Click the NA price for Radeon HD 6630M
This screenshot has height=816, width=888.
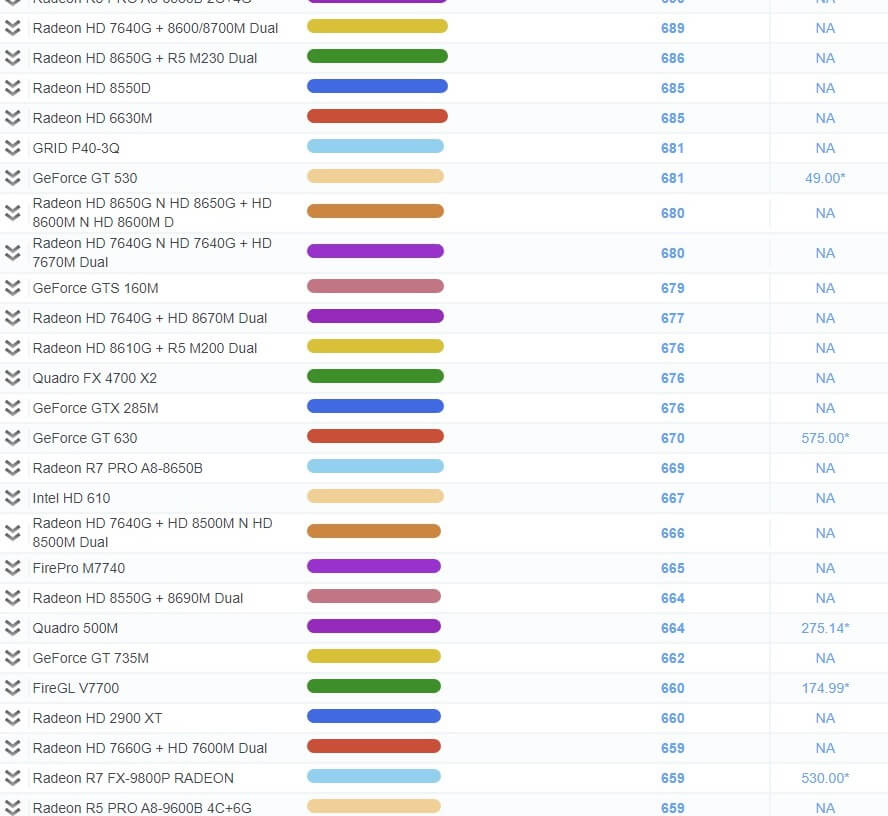pos(825,118)
